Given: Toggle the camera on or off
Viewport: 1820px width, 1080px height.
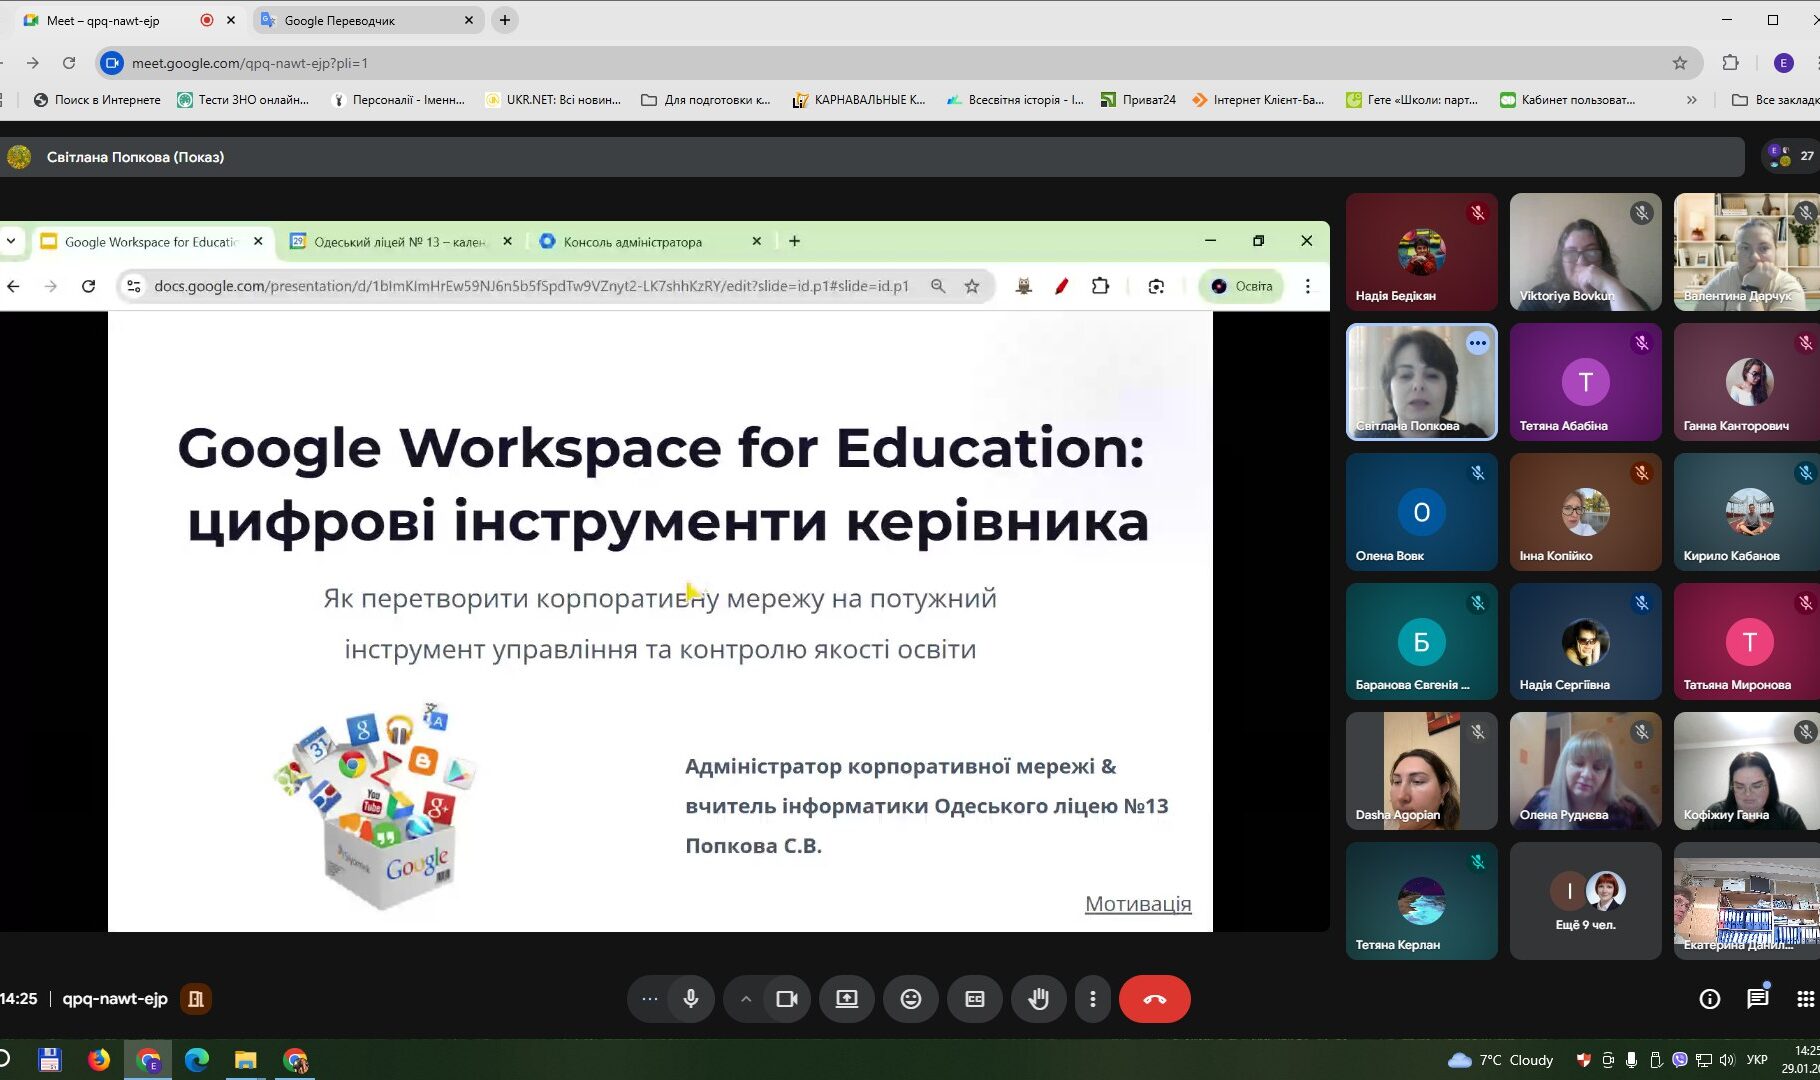Looking at the screenshot, I should (x=787, y=999).
